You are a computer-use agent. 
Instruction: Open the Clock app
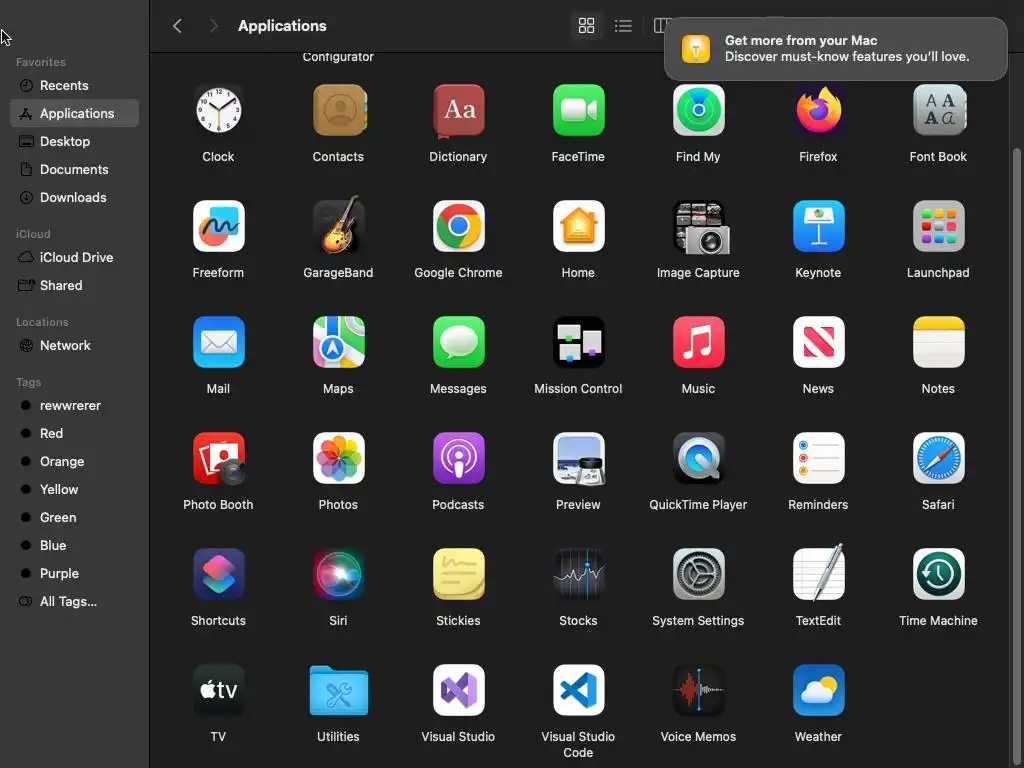(x=218, y=110)
